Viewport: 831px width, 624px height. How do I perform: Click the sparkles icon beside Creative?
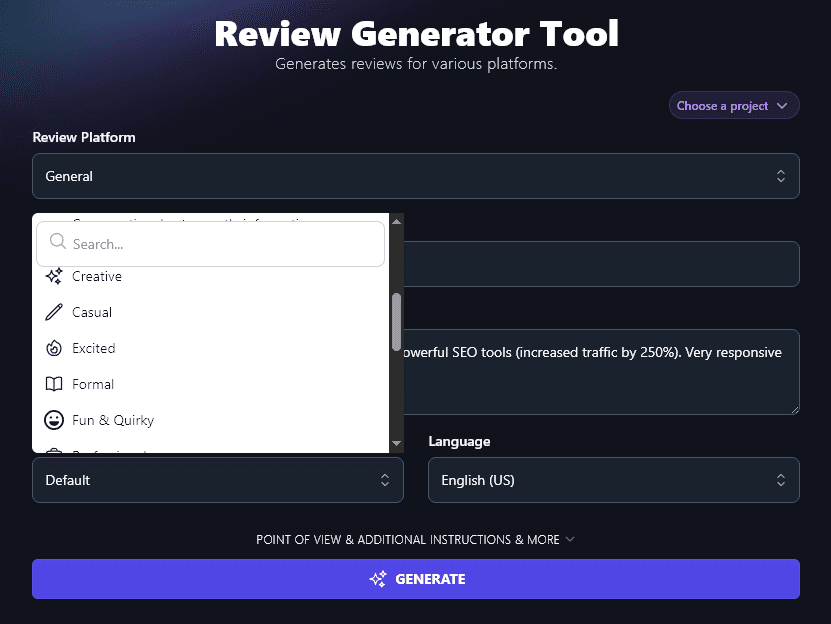[x=54, y=276]
